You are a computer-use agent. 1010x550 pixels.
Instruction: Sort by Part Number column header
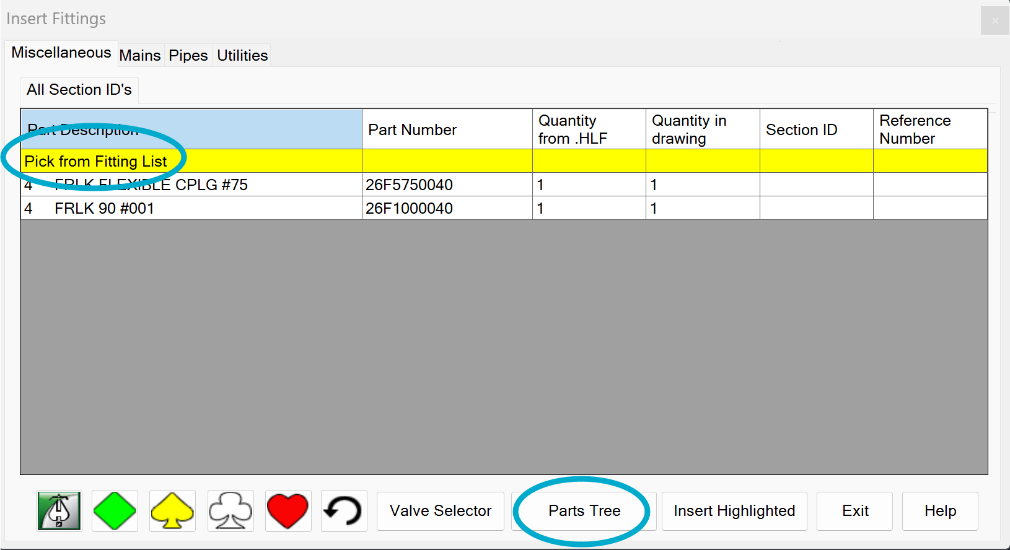coord(448,129)
